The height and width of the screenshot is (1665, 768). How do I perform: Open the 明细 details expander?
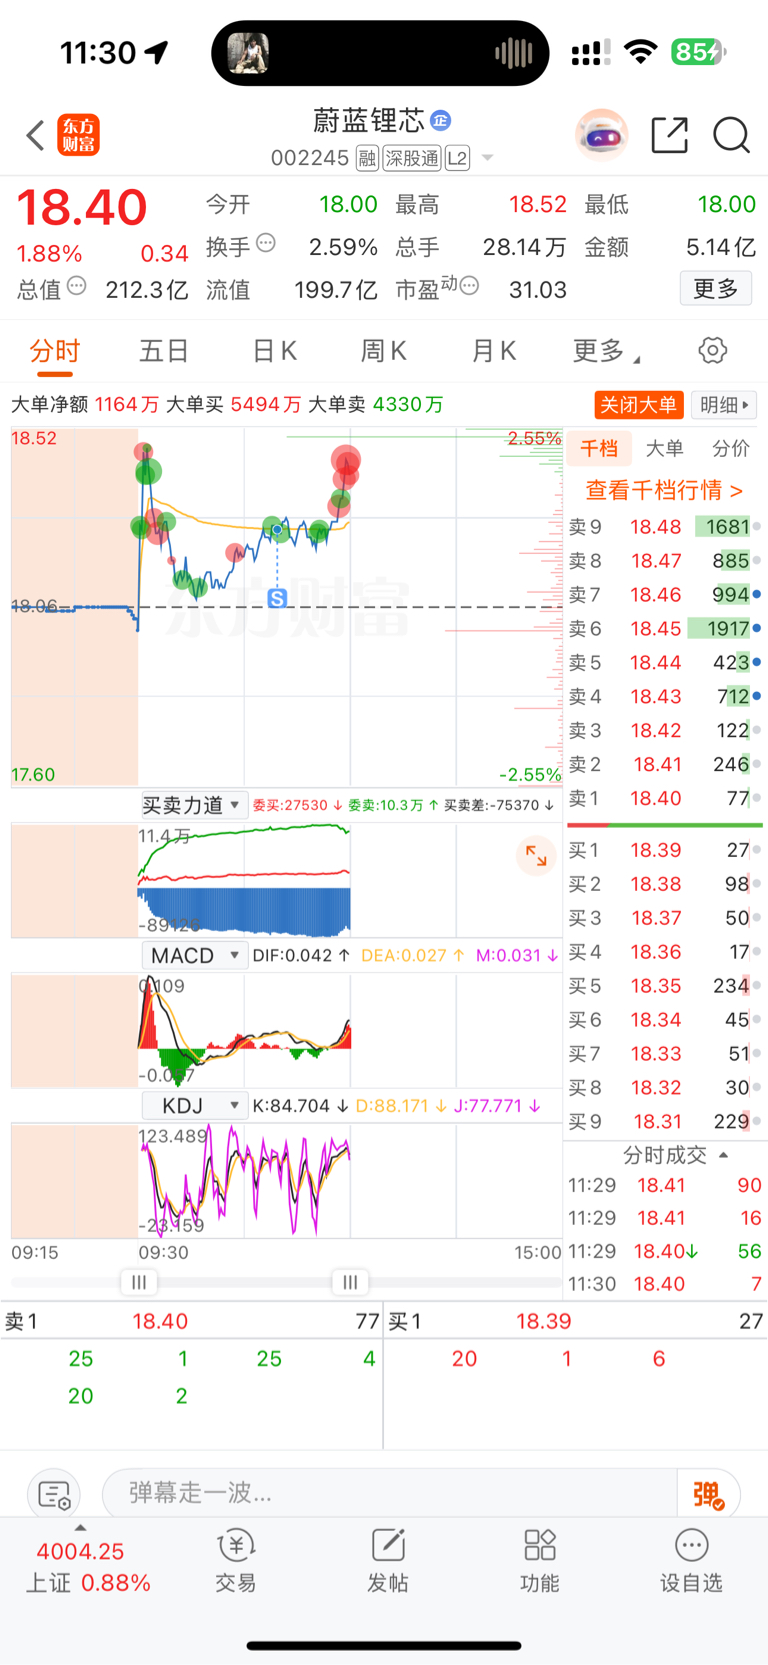coord(725,405)
